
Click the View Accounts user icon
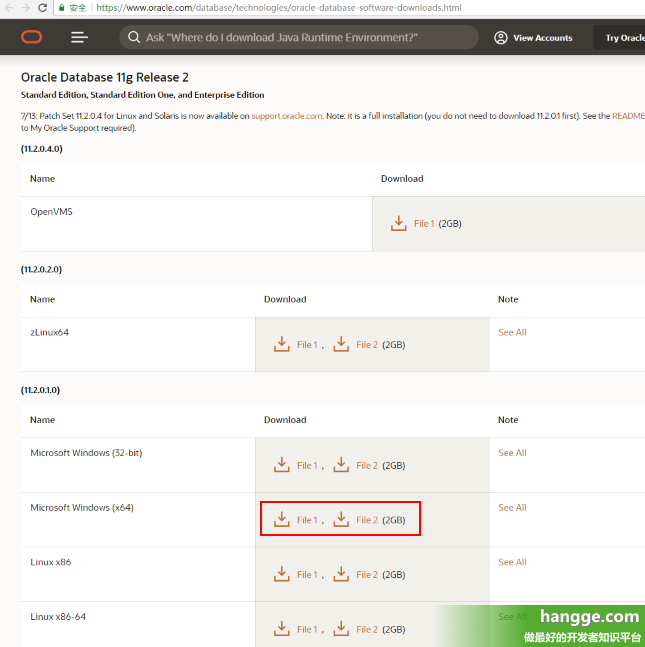(500, 38)
